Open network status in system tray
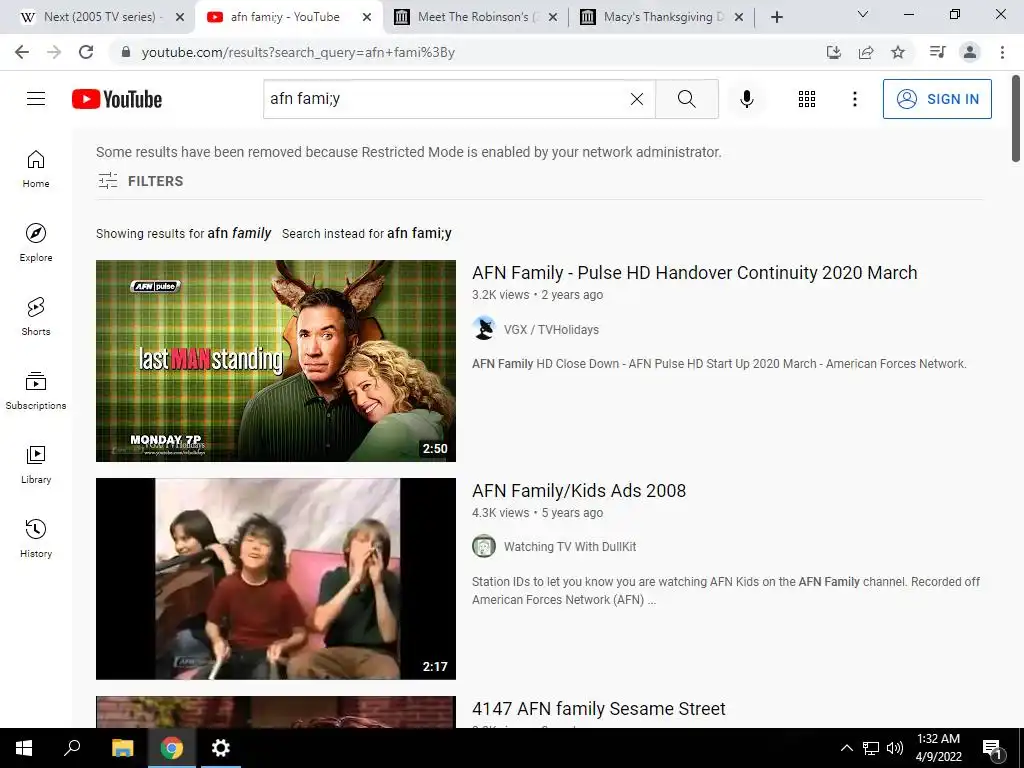1024x768 pixels. [871, 748]
